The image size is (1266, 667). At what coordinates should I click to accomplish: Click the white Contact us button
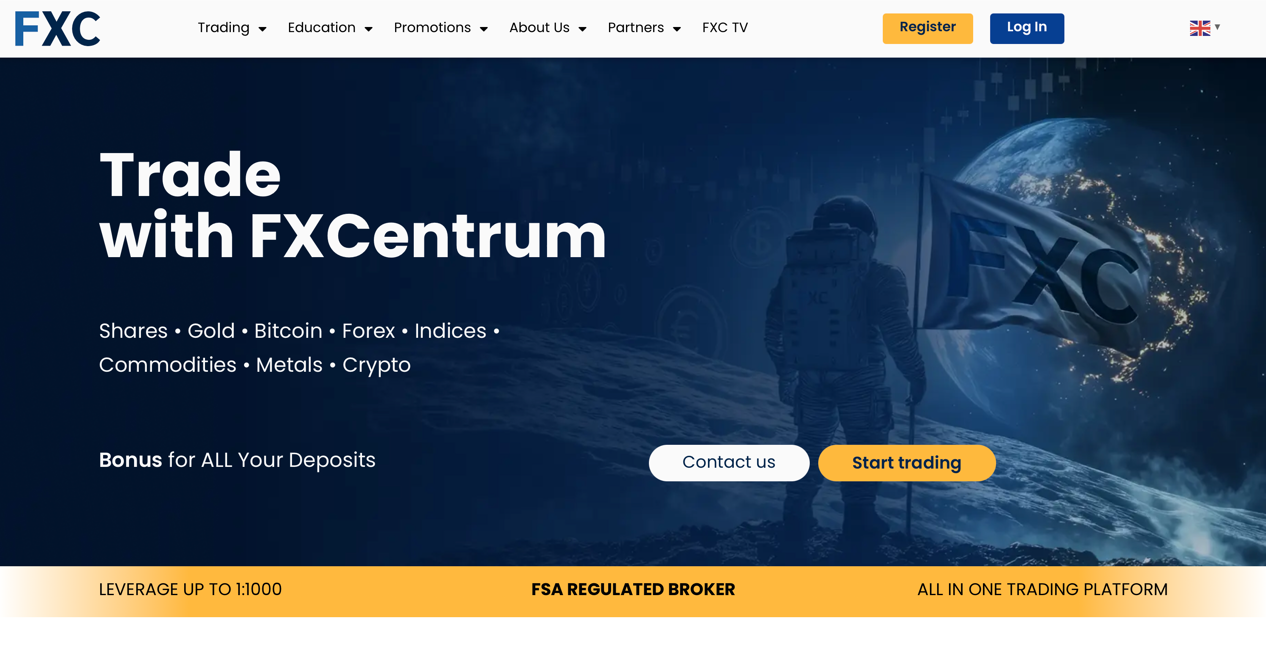click(x=729, y=463)
